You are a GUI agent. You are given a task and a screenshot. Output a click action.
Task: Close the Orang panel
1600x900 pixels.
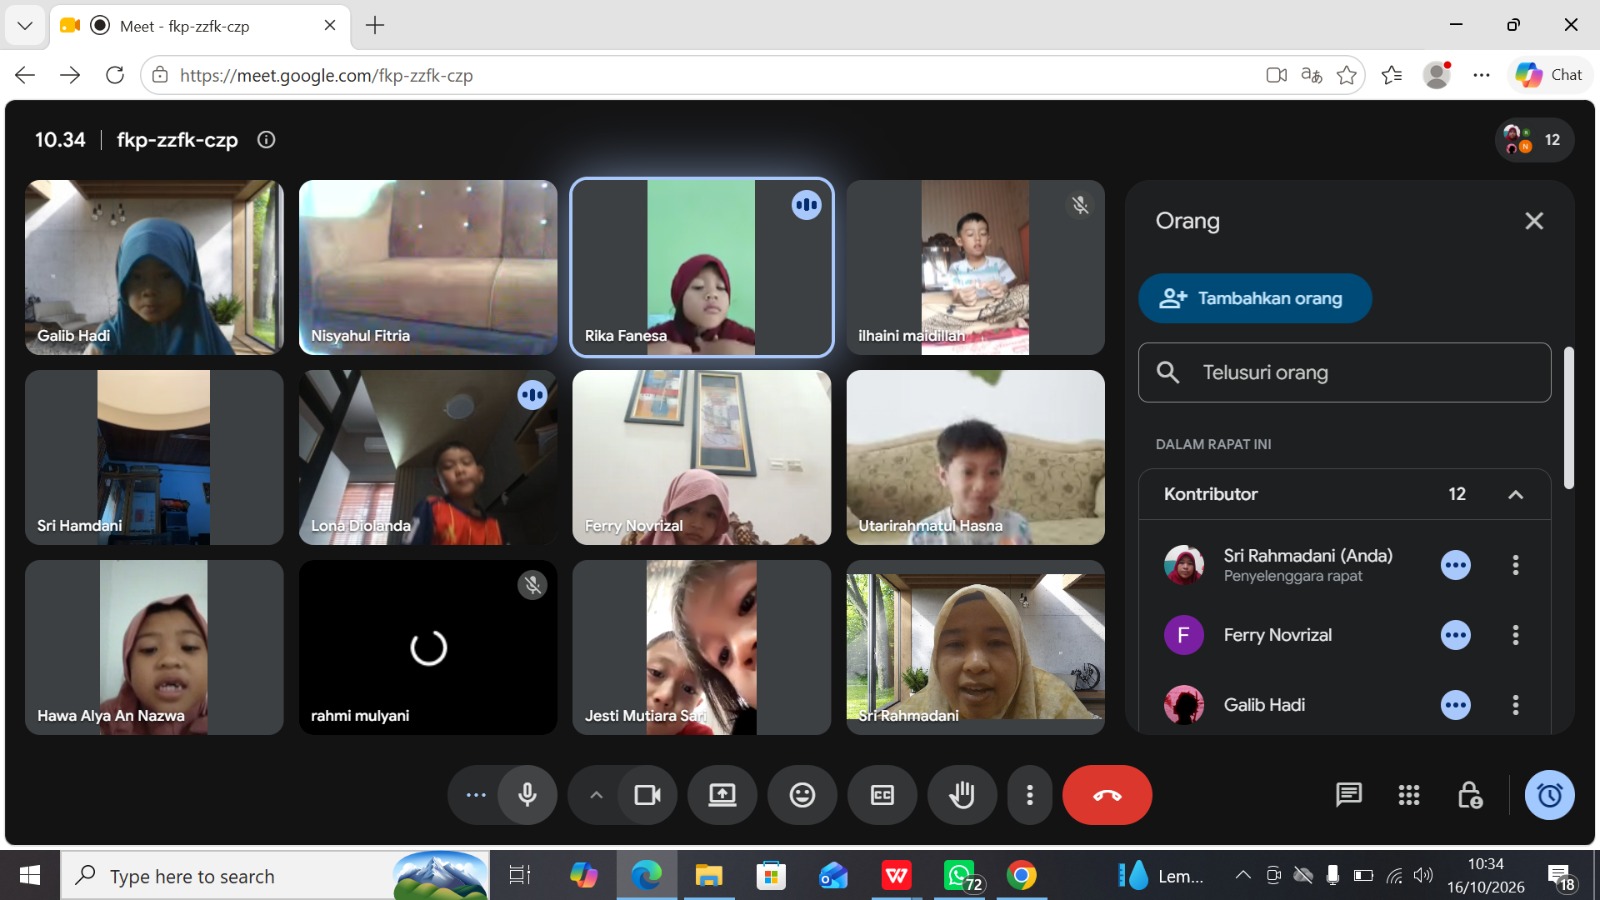1534,221
